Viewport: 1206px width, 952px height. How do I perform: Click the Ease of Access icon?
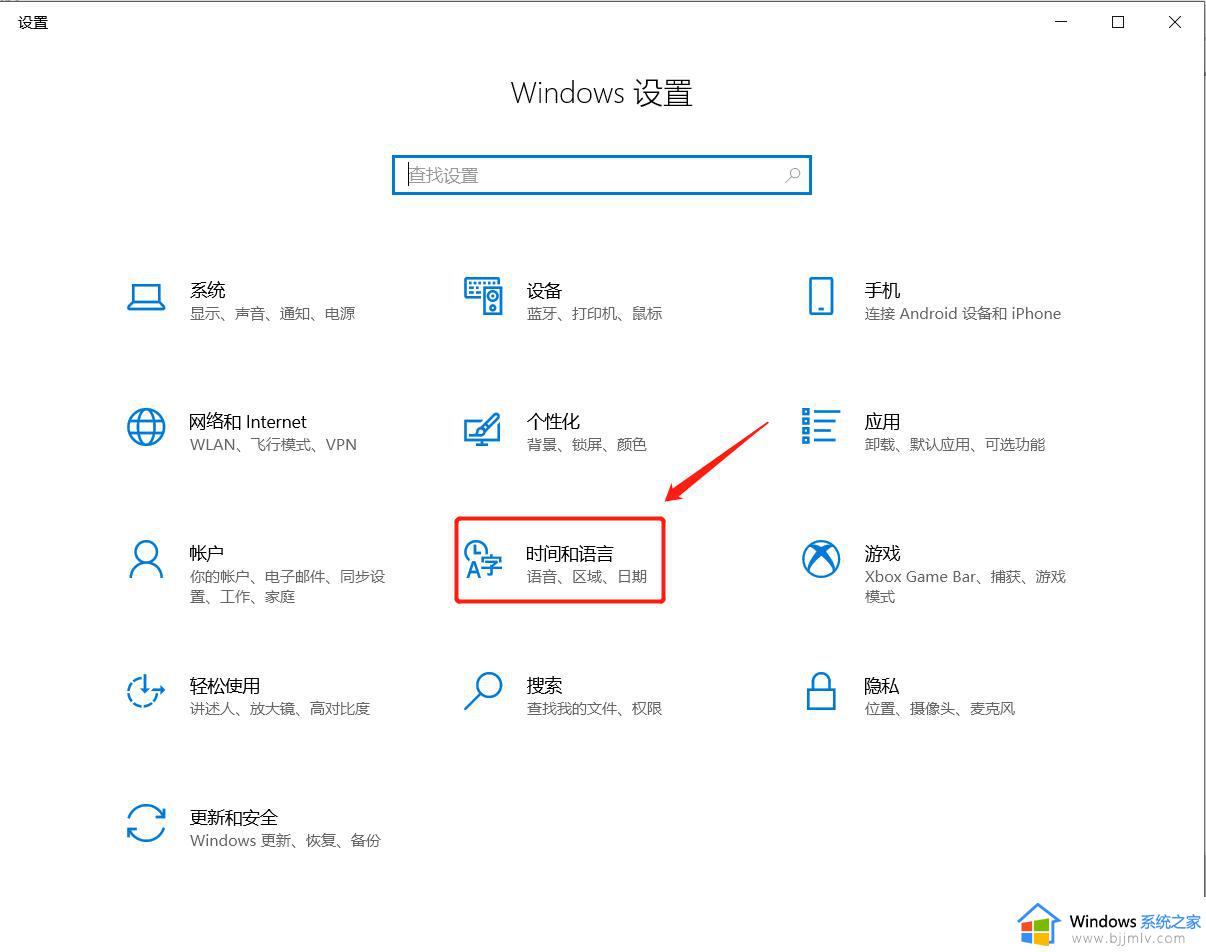pyautogui.click(x=146, y=691)
